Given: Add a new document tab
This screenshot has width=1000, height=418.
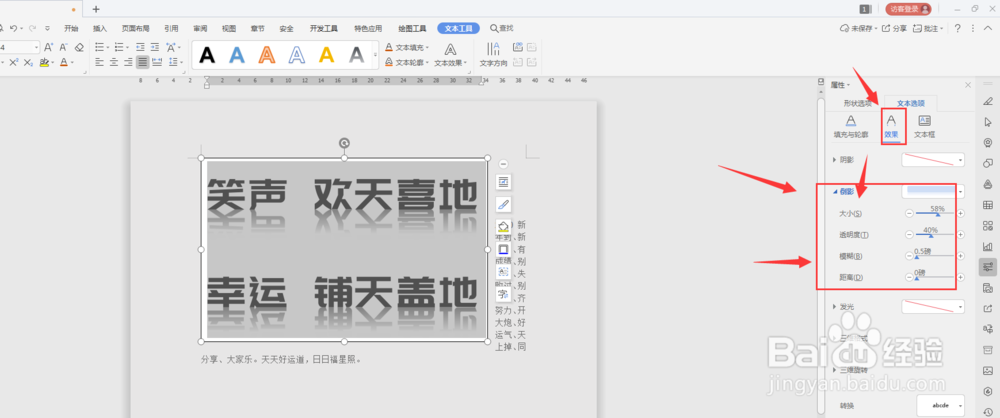Looking at the screenshot, I should click(96, 9).
